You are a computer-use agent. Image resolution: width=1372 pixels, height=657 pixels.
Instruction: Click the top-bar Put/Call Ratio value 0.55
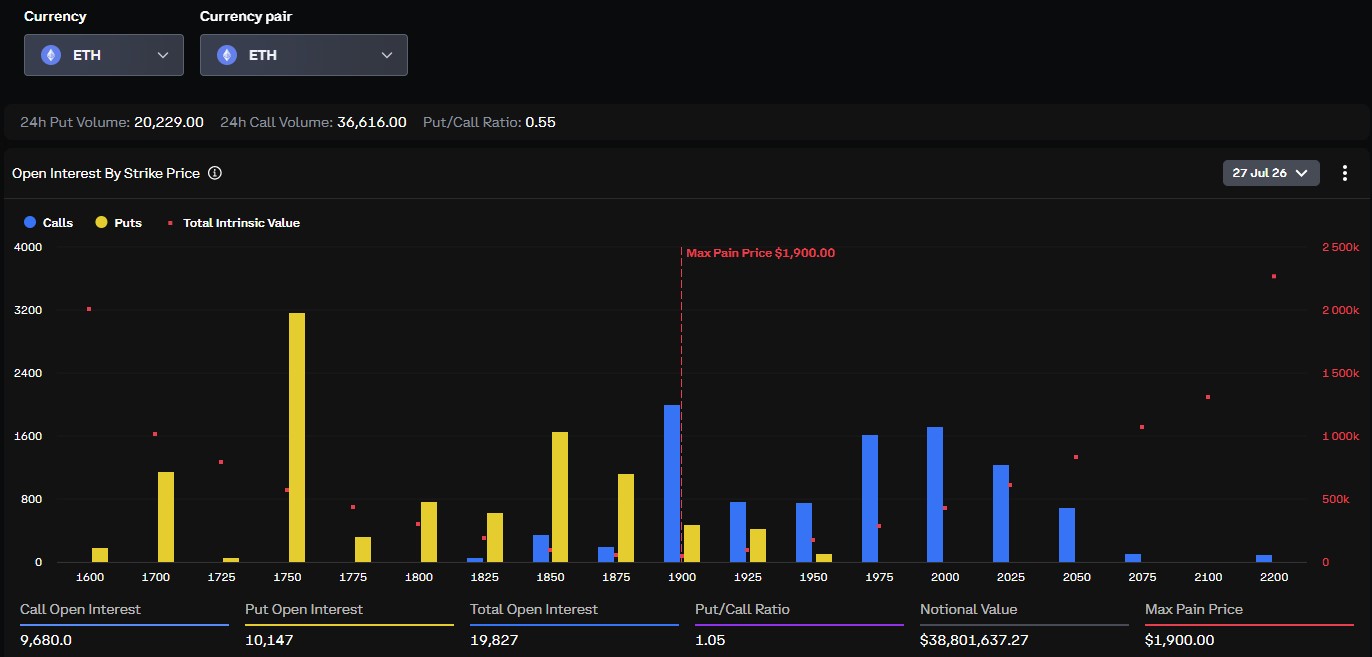click(x=540, y=122)
